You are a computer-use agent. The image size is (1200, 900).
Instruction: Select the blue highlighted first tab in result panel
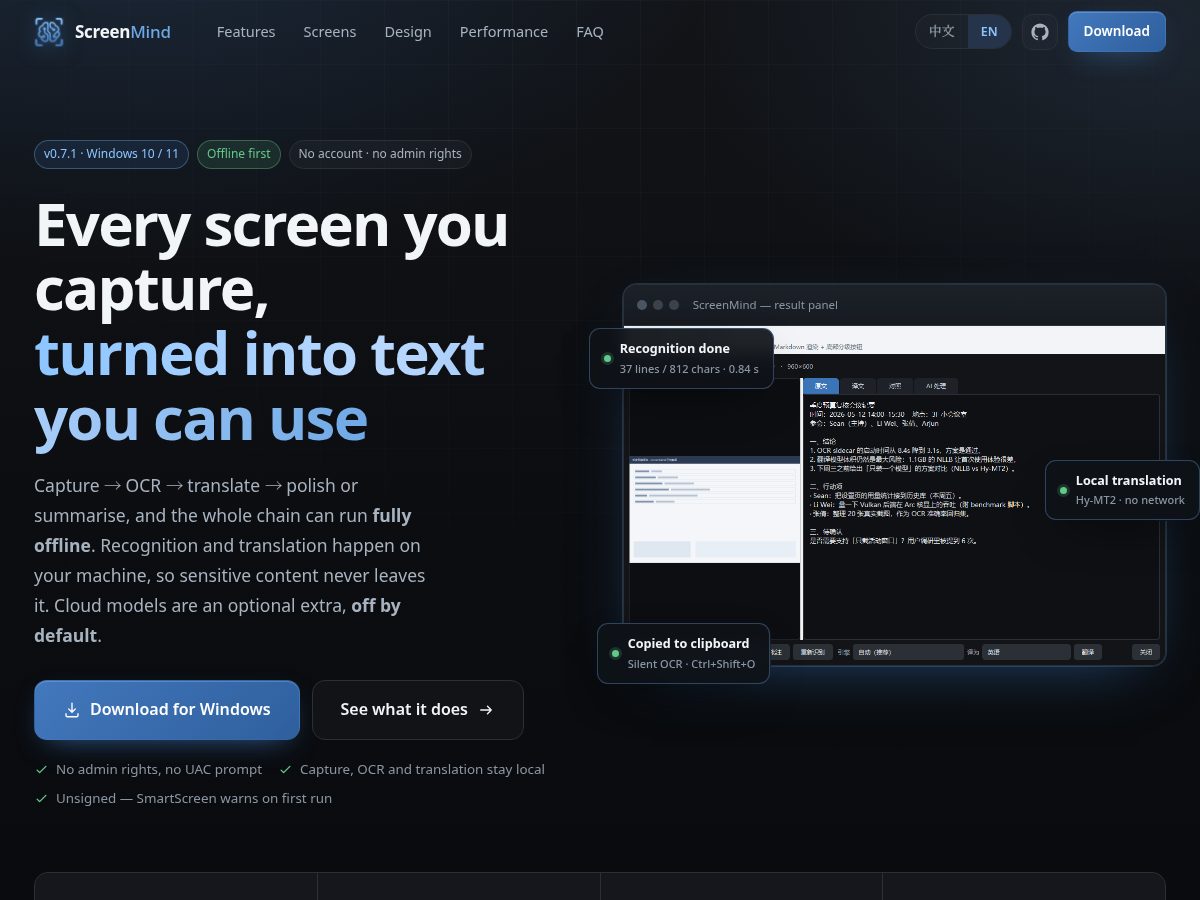[x=821, y=386]
